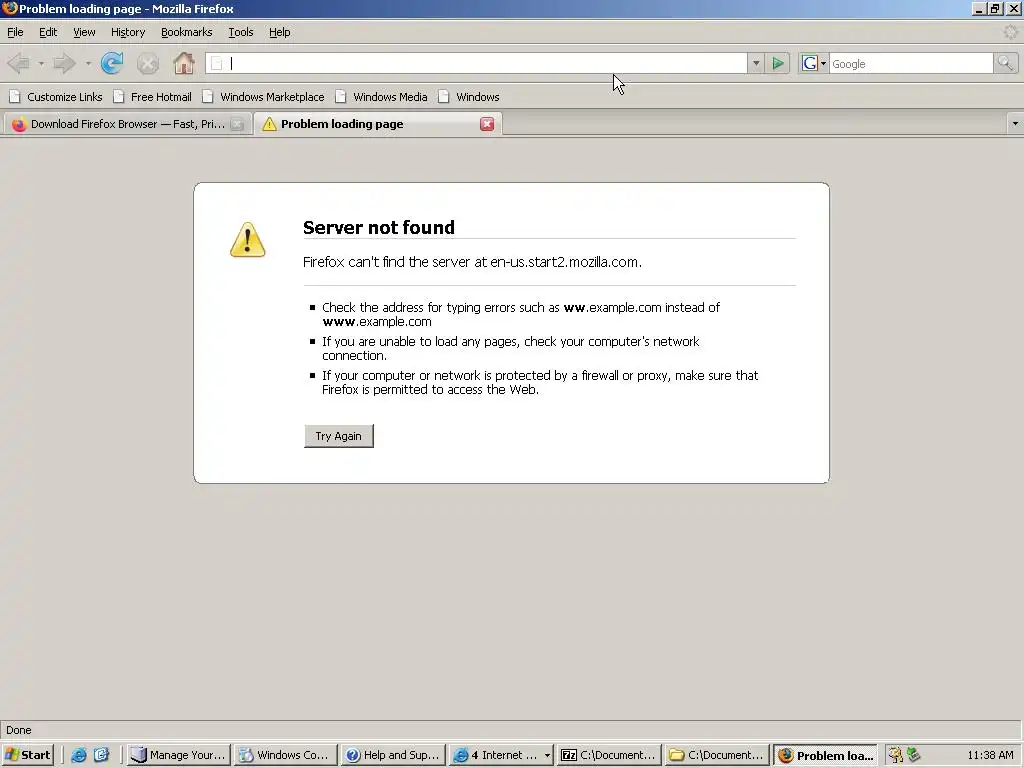Open Customize Links bookmark
Viewport: 1024px width, 768px height.
pos(56,97)
